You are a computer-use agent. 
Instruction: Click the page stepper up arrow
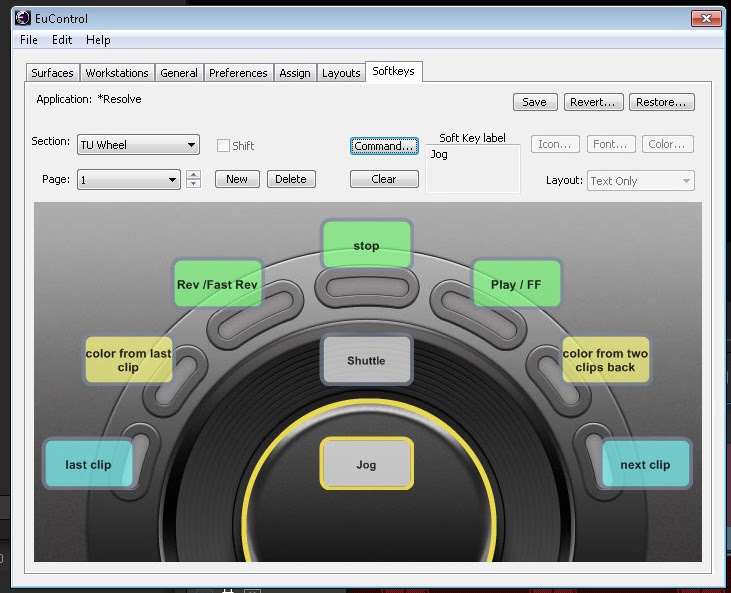tap(194, 175)
